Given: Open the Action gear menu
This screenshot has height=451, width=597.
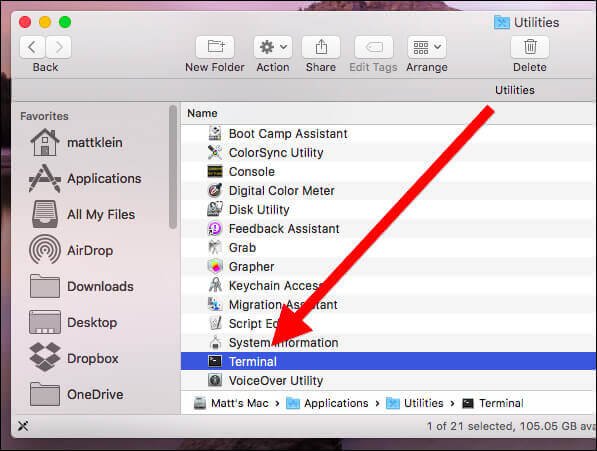Looking at the screenshot, I should [273, 47].
